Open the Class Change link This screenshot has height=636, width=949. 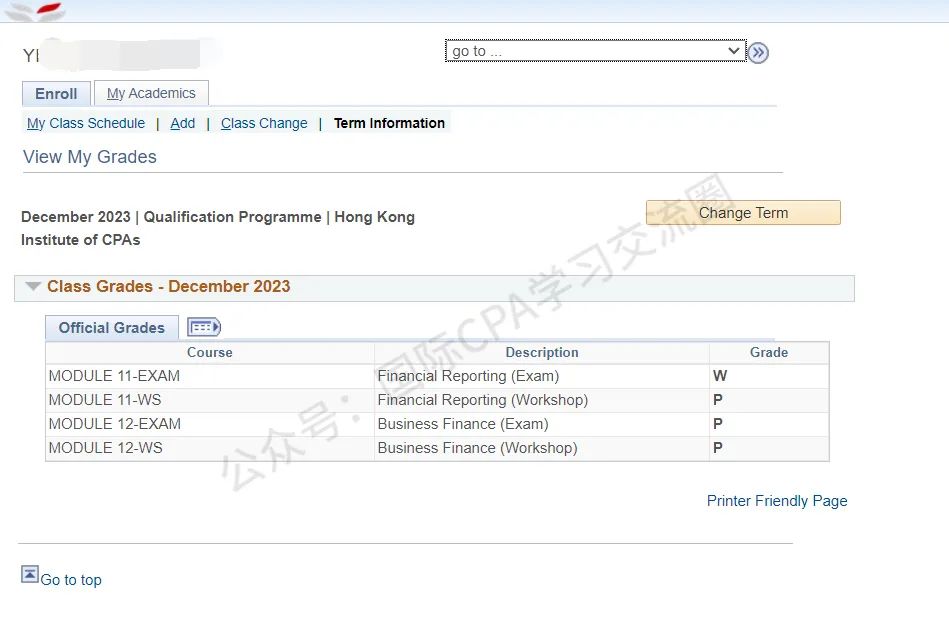coord(264,123)
